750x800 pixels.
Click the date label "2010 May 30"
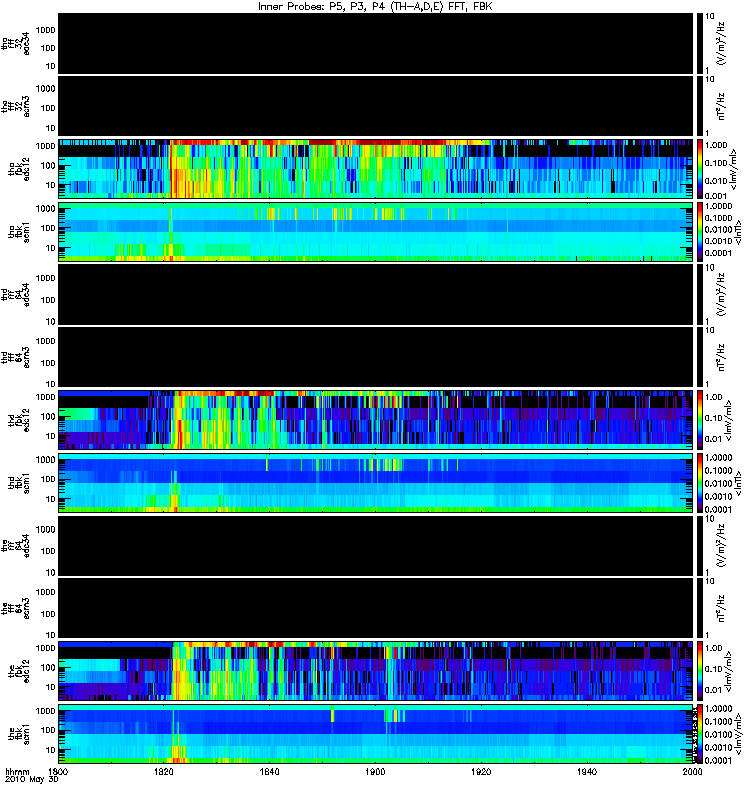(x=32, y=779)
